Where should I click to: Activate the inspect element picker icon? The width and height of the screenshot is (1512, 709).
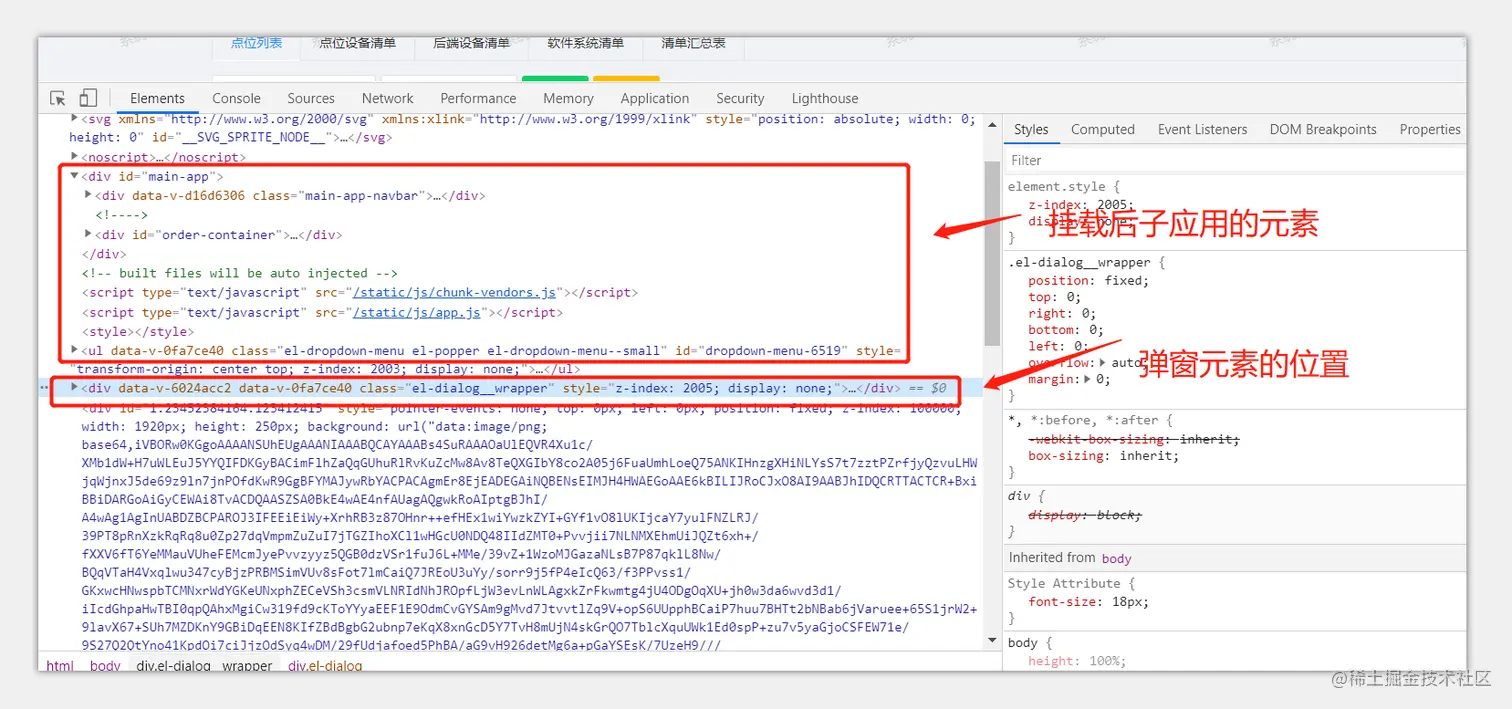coord(58,98)
